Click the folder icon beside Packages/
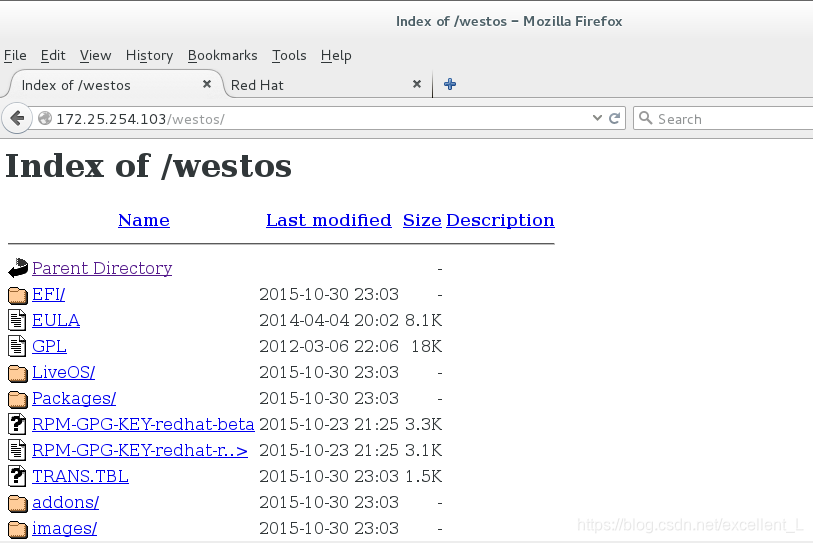 click(x=18, y=399)
